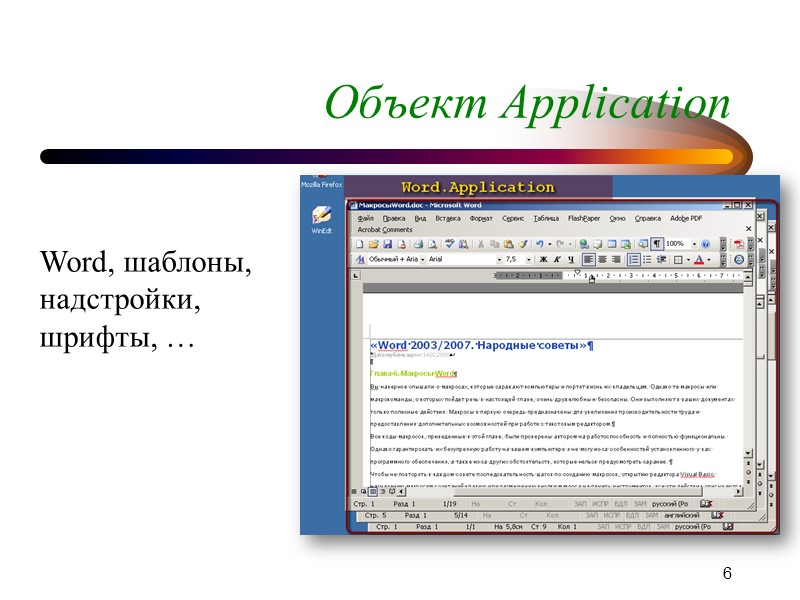Toggle the Numbered list button
800x600 pixels.
tap(633, 259)
